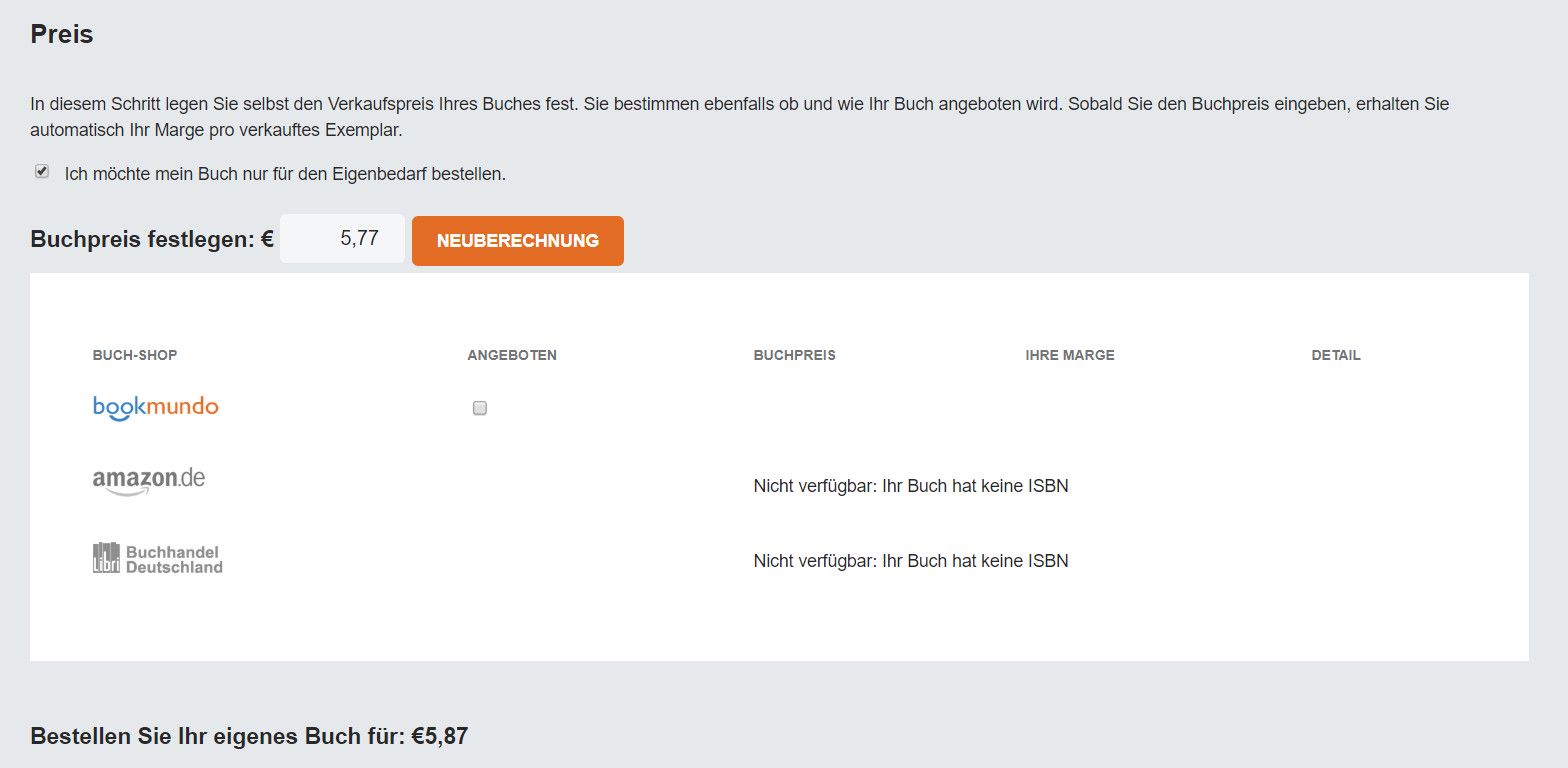The height and width of the screenshot is (768, 1568).
Task: Click the label 'Ich möchte mein Buch nur für den Eigenbedarf bestellen'
Action: point(285,174)
